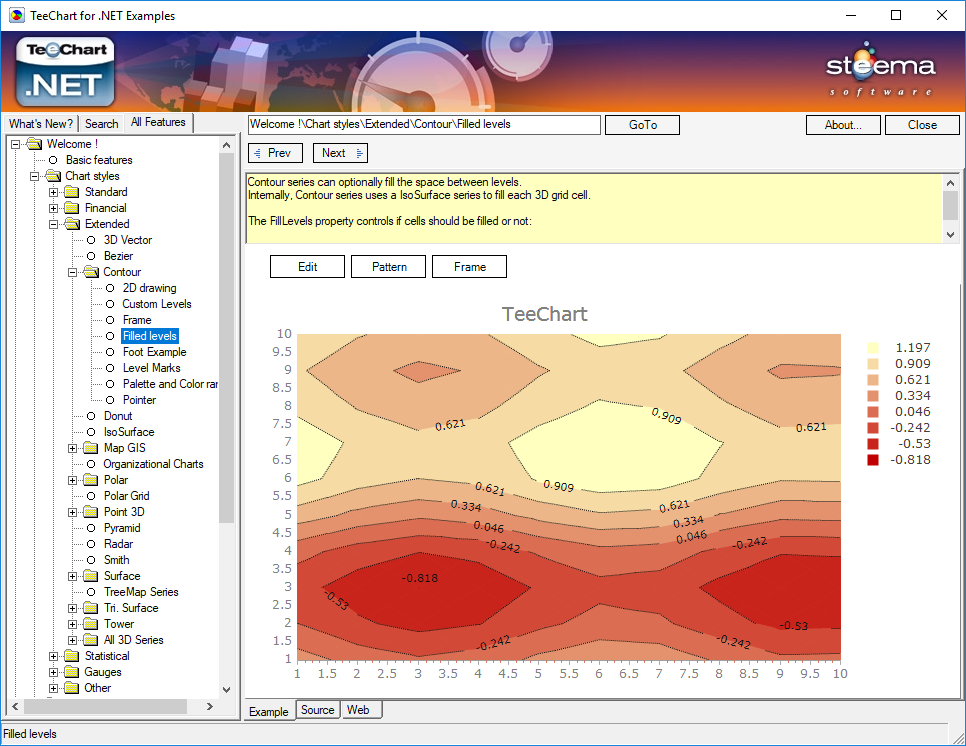Image resolution: width=966 pixels, height=746 pixels.
Task: Collapse the Welcome ! root node
Action: [x=15, y=144]
